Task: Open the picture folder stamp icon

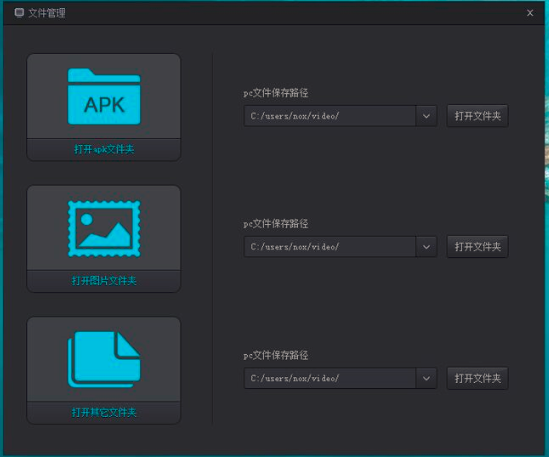Action: pyautogui.click(x=104, y=228)
